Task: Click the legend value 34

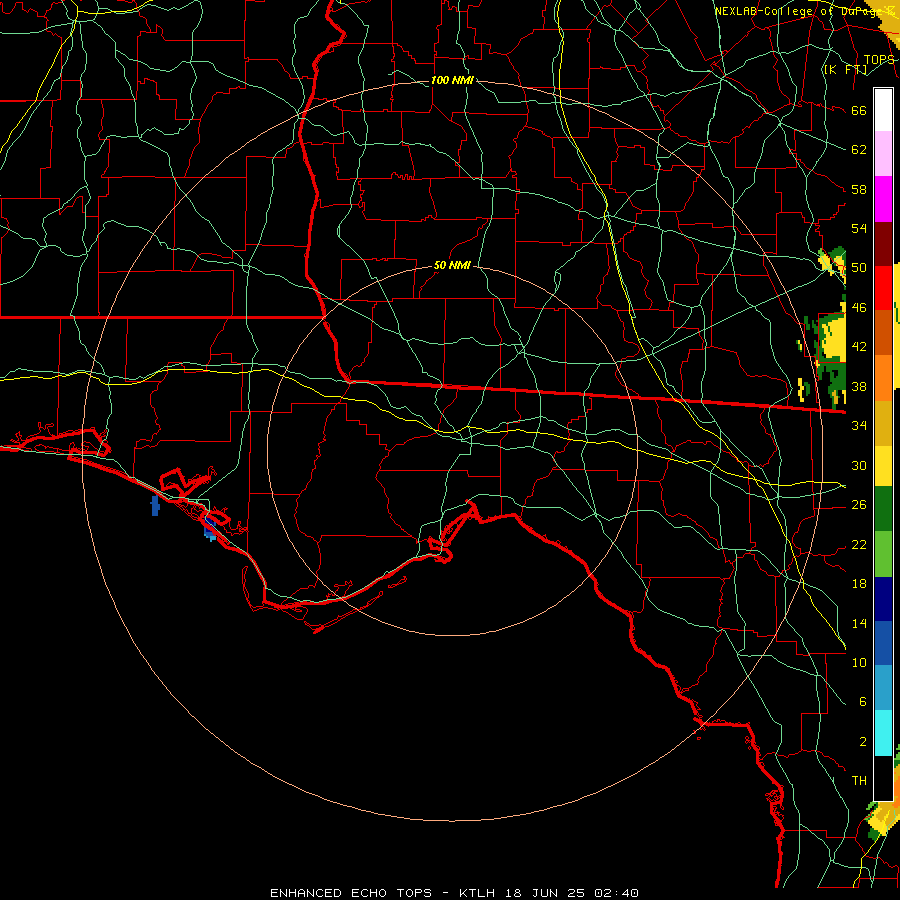Action: 859,426
